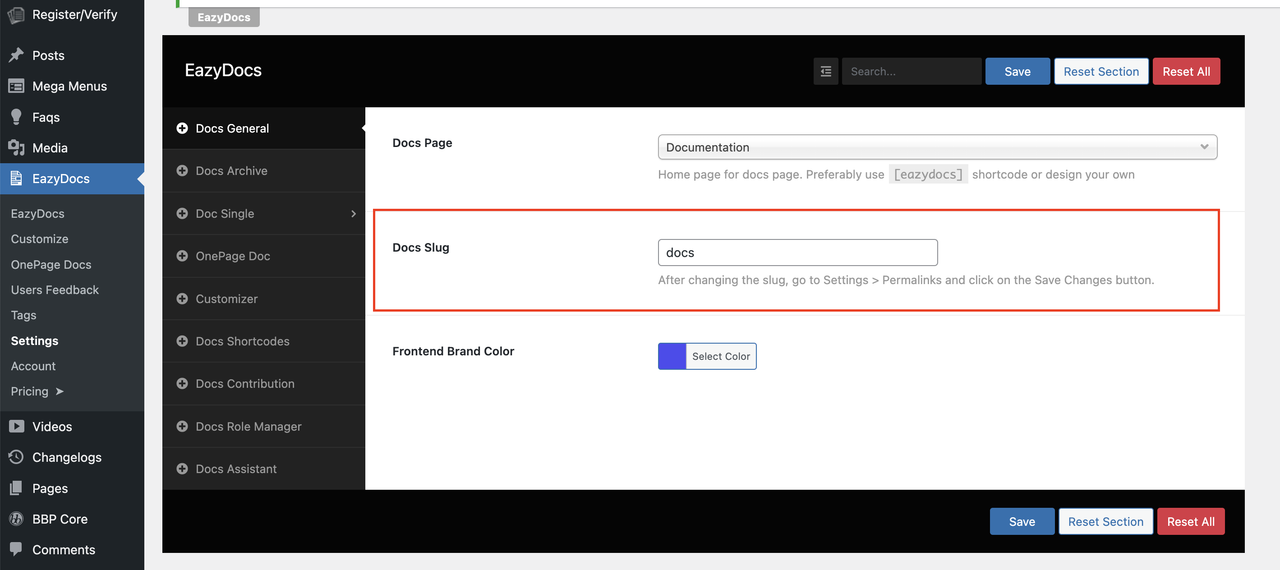Click the [eazydocs] shortcode text
The image size is (1280, 570).
[928, 174]
